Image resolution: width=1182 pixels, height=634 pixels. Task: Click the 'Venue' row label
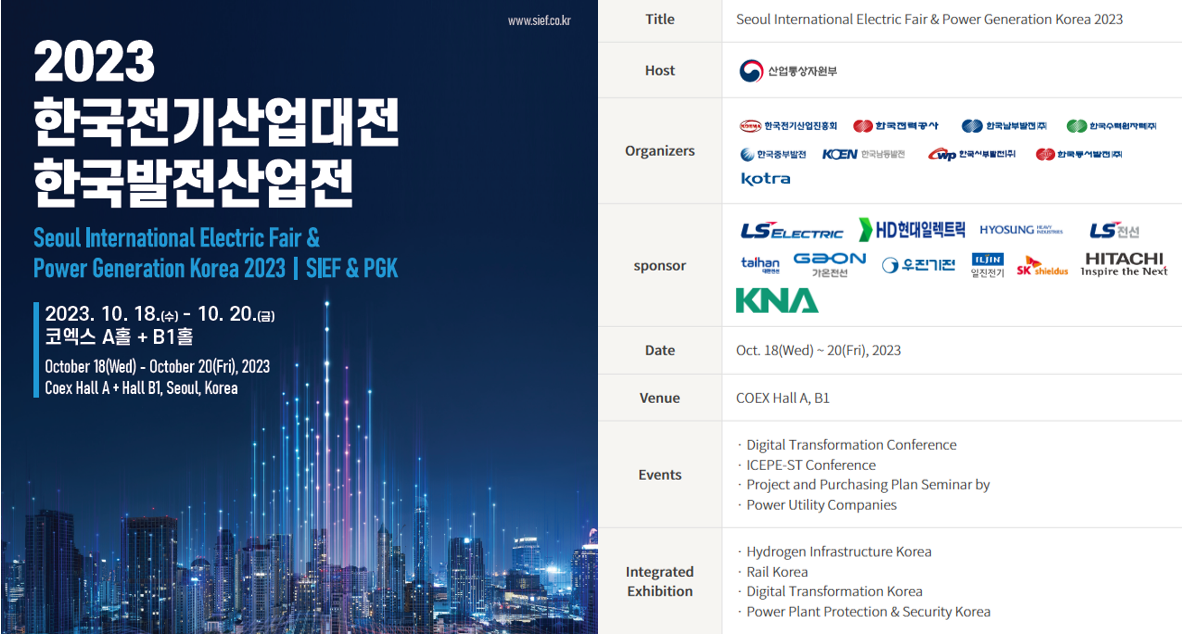[x=660, y=398]
